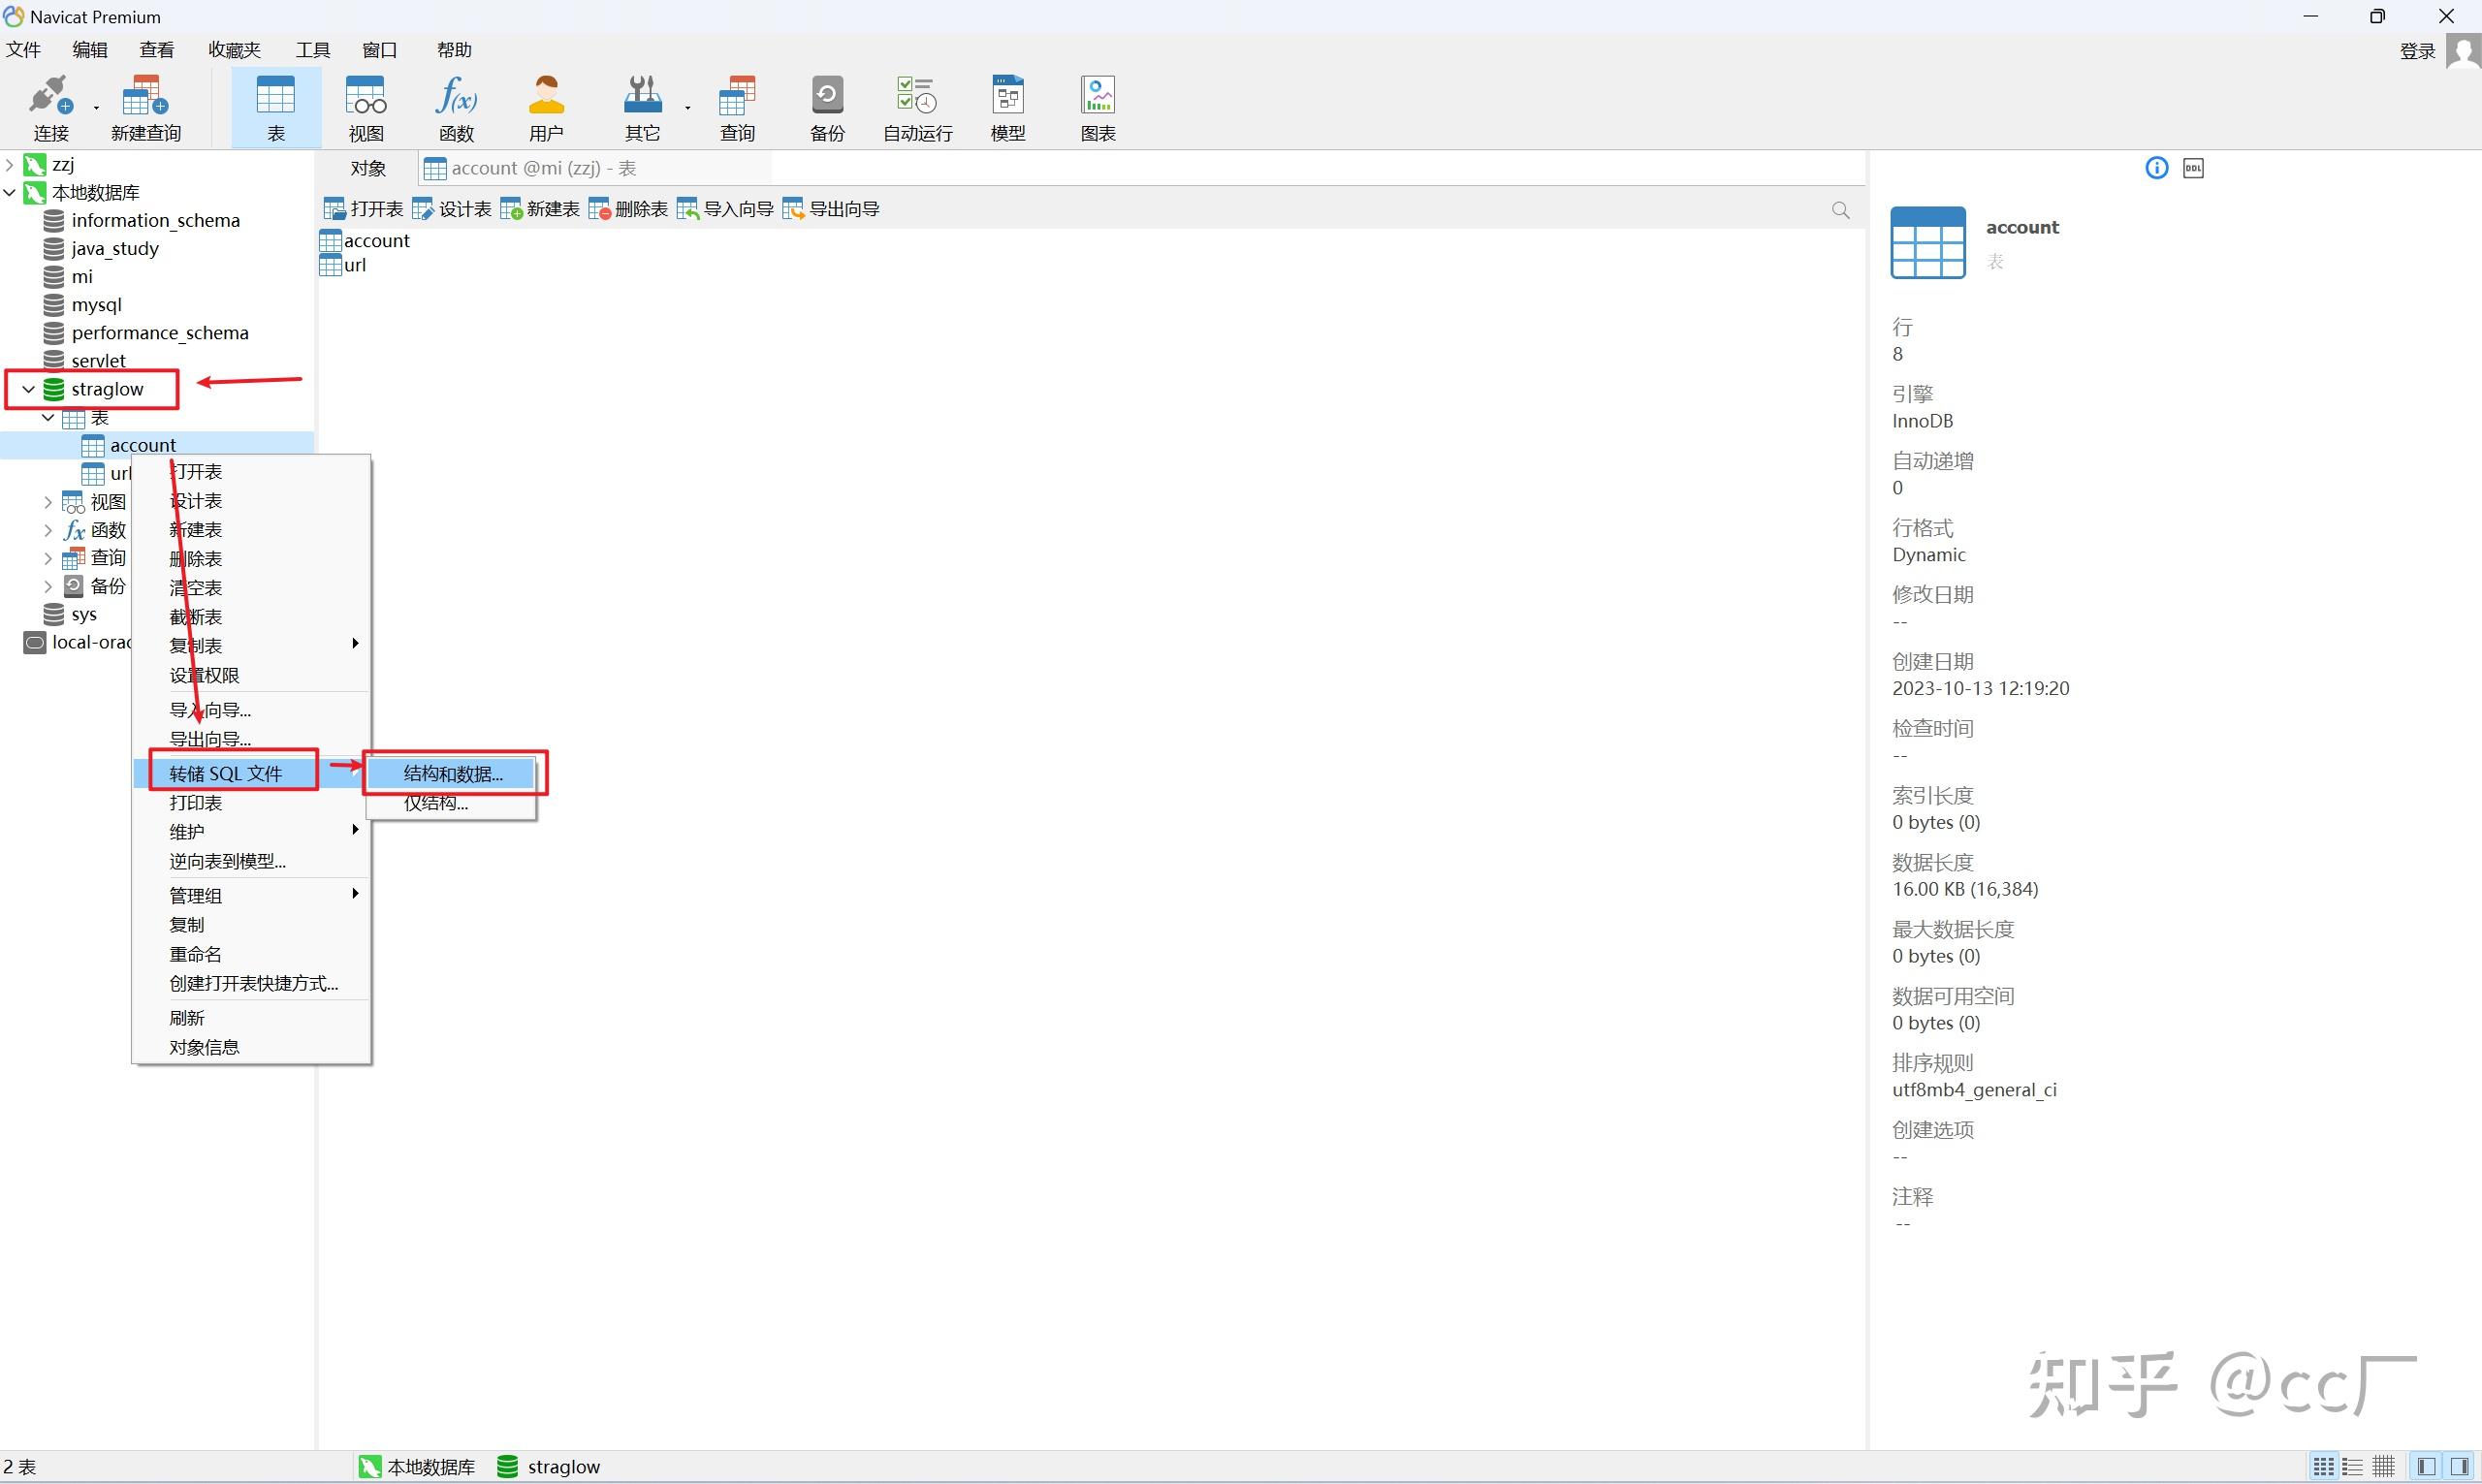Choose 仅结构... from the submenu

436,803
